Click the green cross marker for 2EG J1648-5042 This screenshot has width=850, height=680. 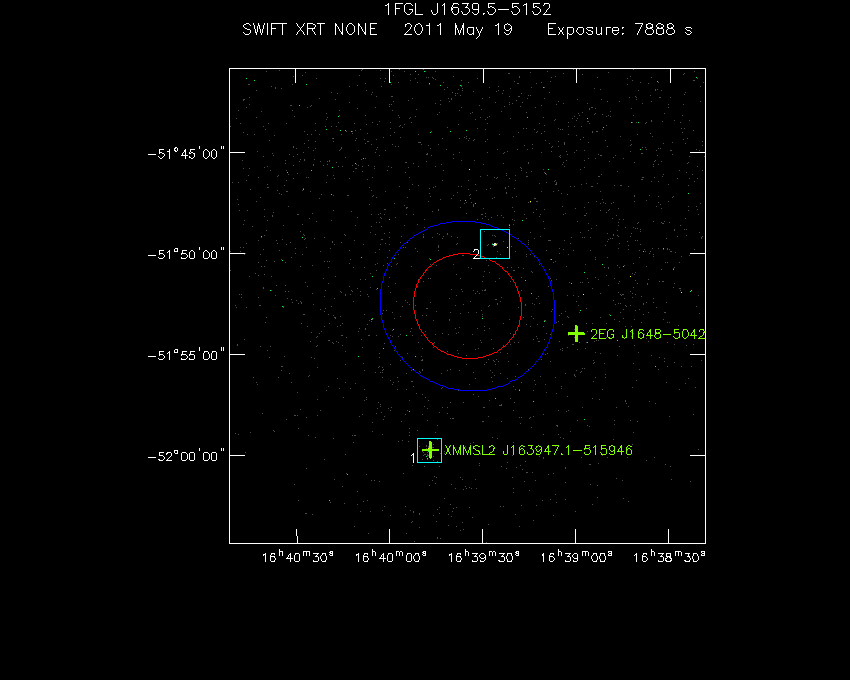tap(576, 333)
